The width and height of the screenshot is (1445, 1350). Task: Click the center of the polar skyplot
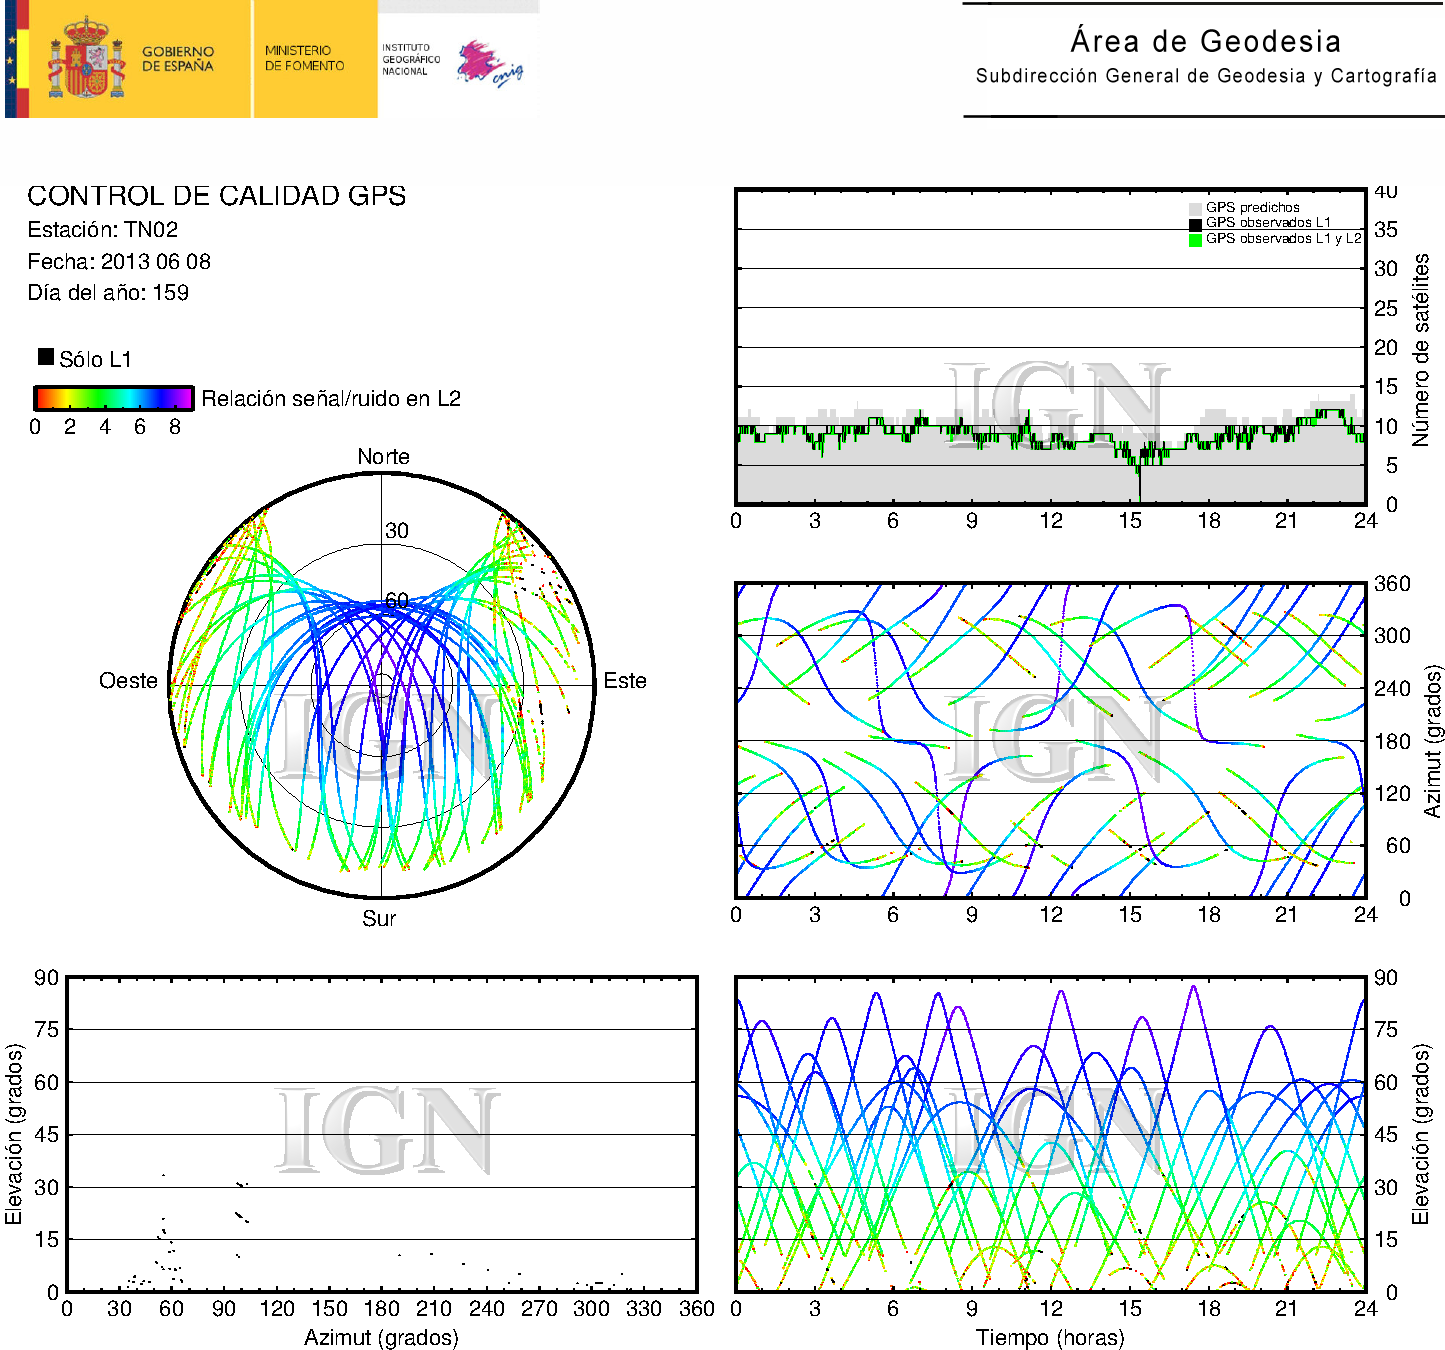[382, 686]
